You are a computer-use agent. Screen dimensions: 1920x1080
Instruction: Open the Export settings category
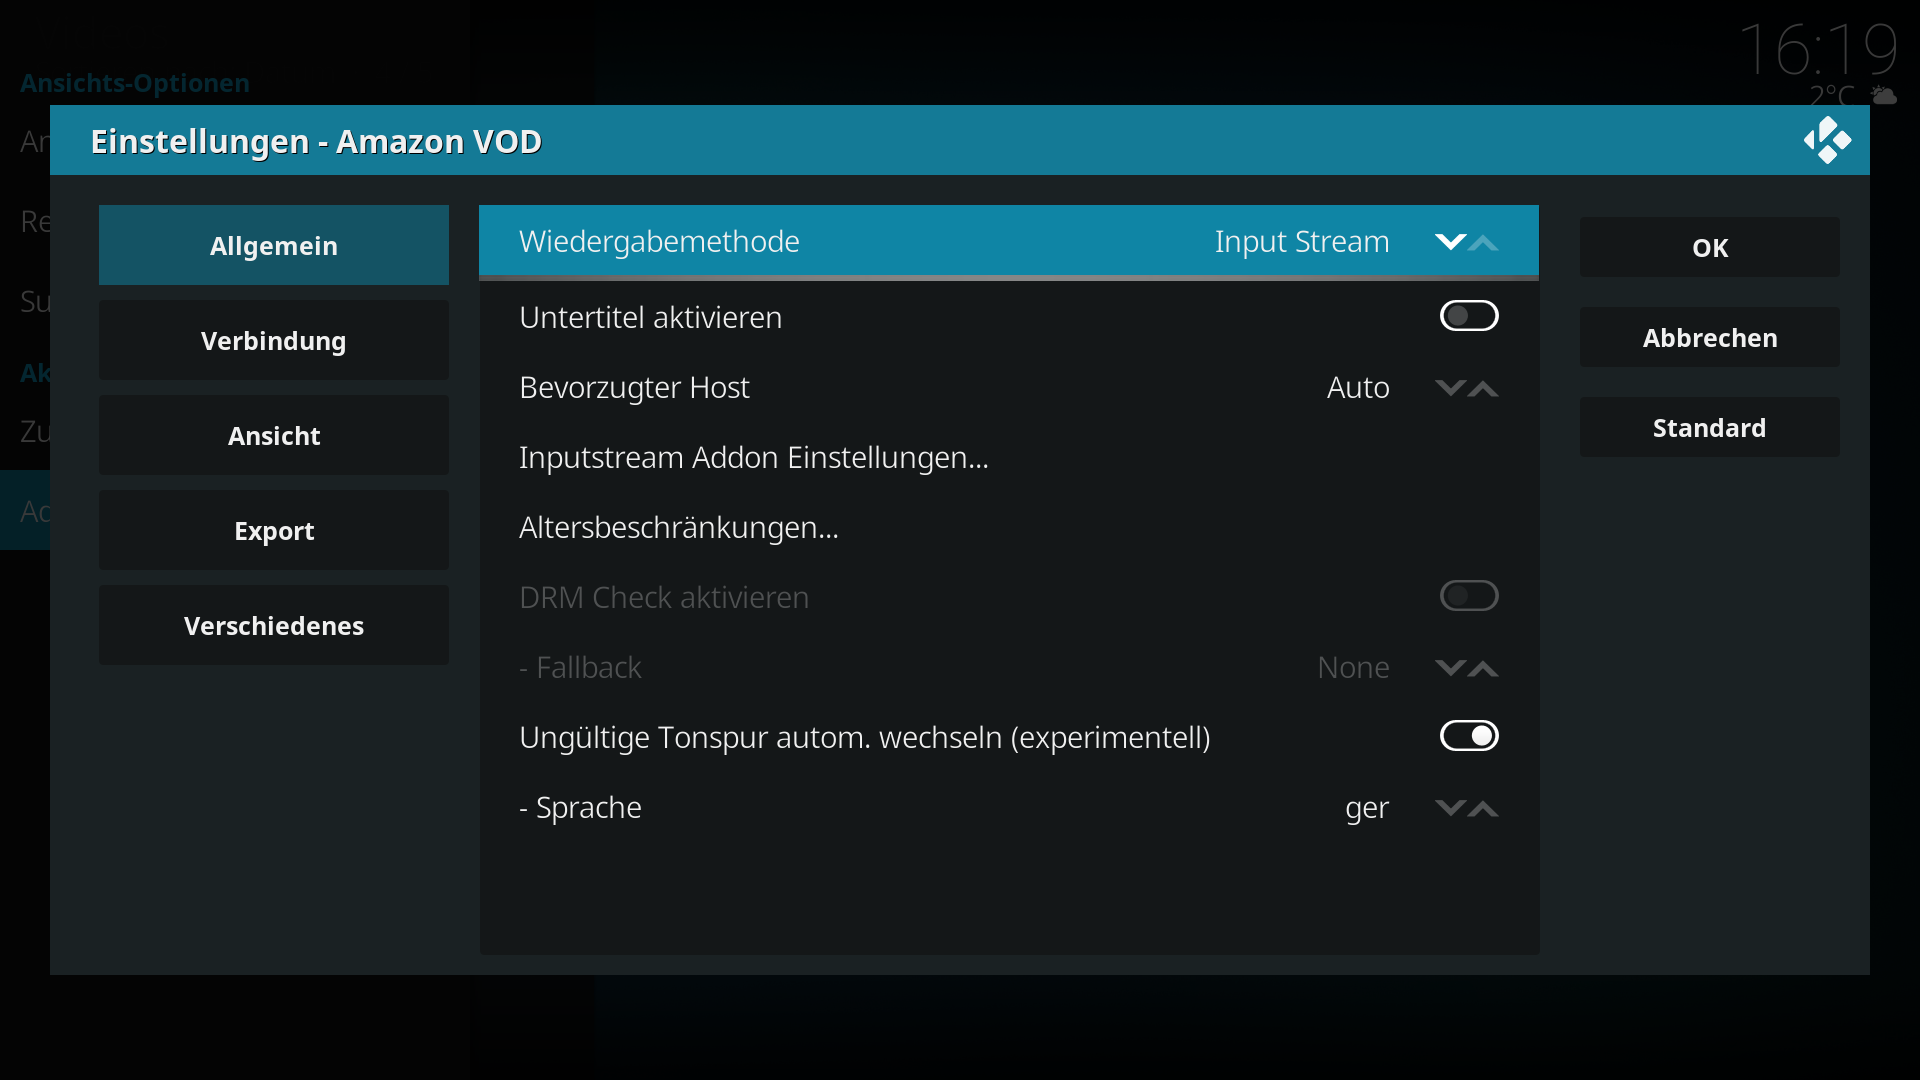click(x=274, y=530)
